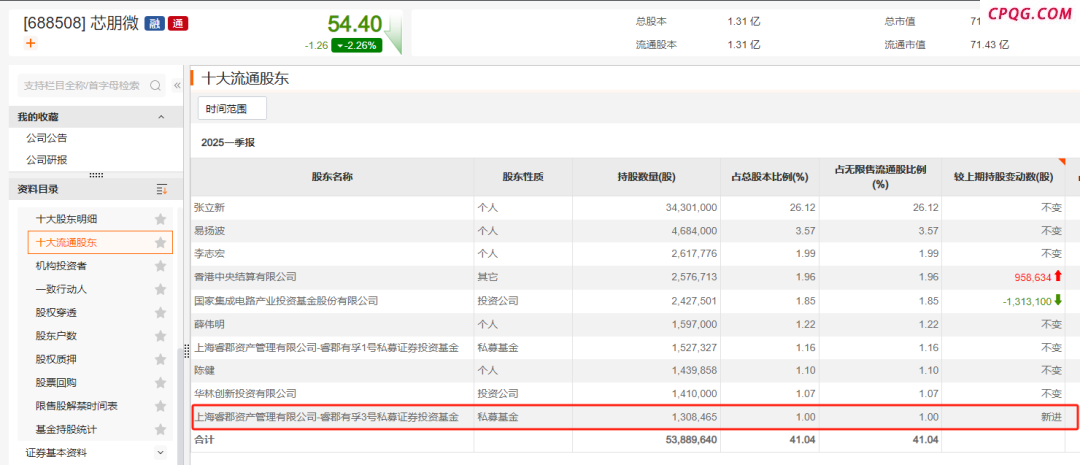Screen dimensions: 1080x465
Task: Click the green -2.26% change badge
Action: [357, 45]
